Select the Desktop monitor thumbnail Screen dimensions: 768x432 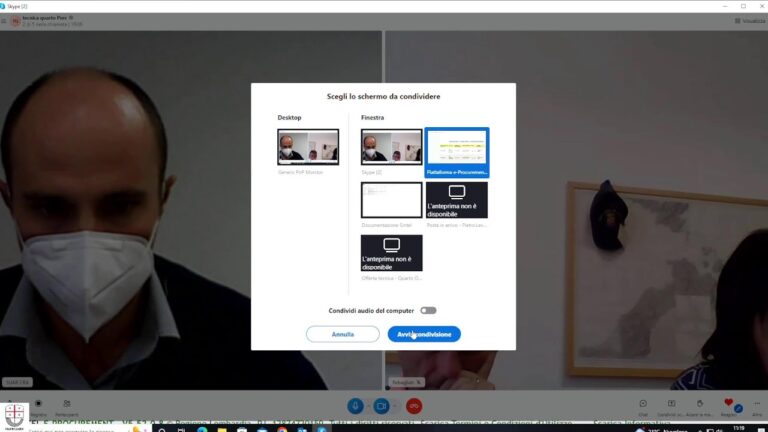pos(308,147)
